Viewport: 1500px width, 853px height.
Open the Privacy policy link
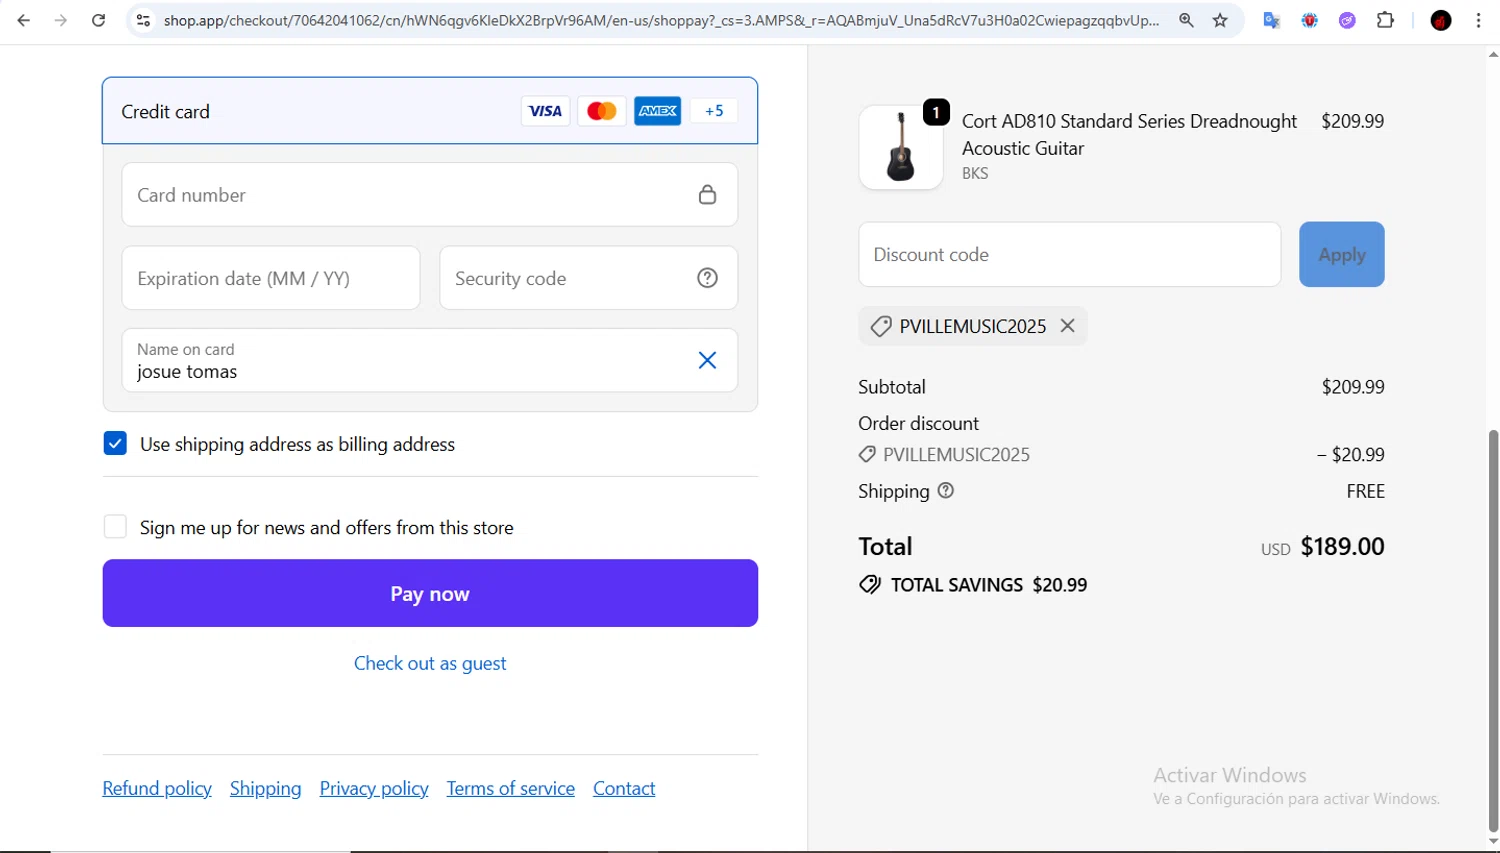pyautogui.click(x=374, y=788)
